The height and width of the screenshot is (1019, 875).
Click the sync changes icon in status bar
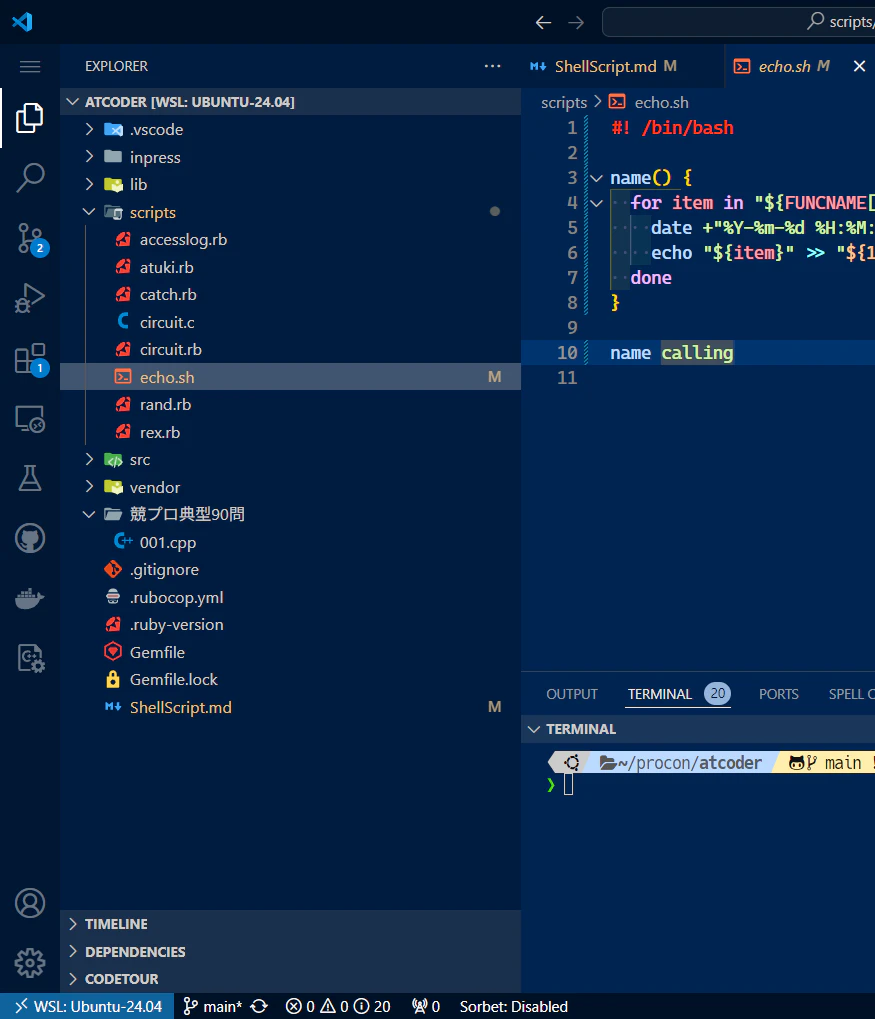(259, 1007)
